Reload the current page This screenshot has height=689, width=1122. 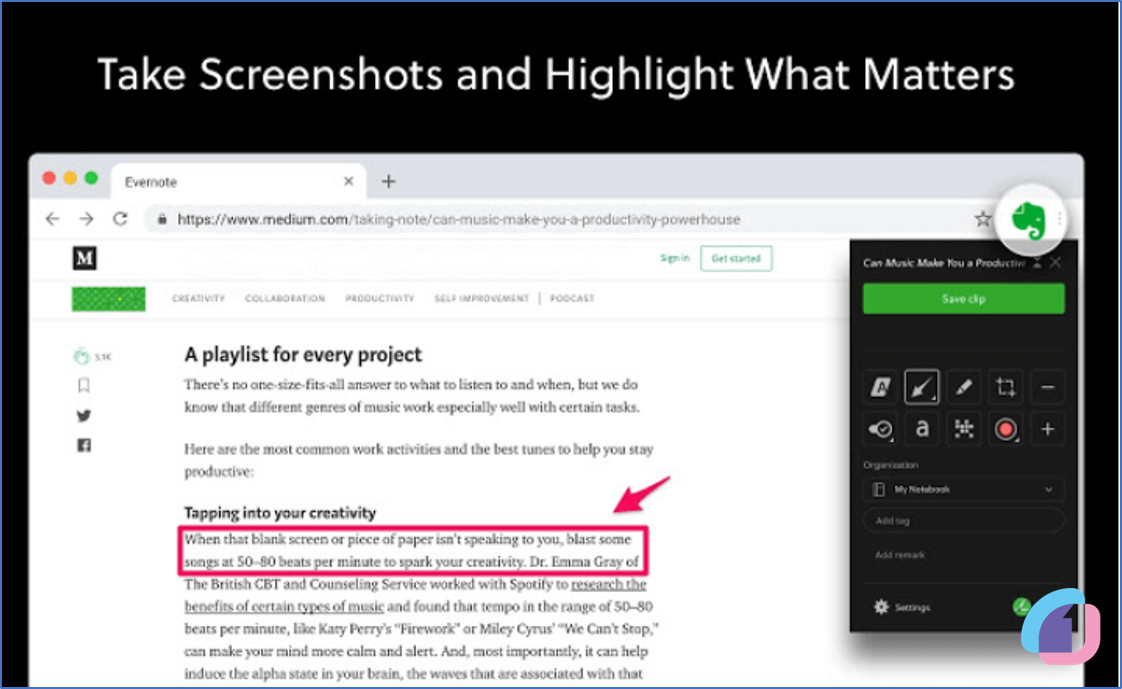point(120,219)
